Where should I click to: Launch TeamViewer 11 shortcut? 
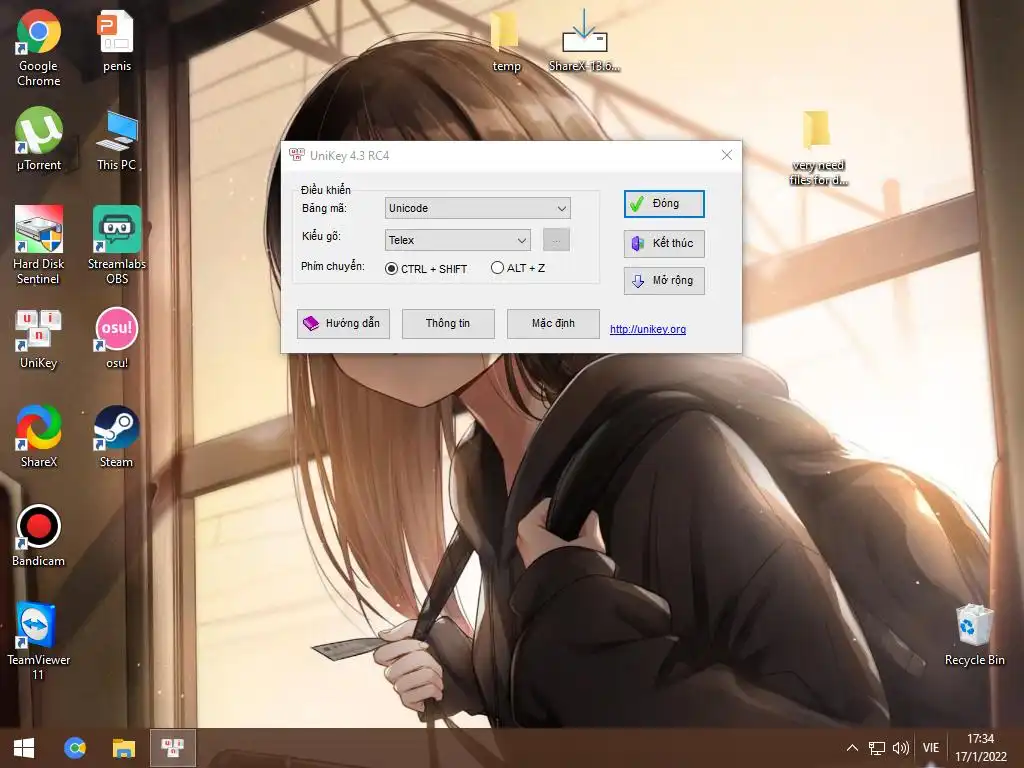pyautogui.click(x=38, y=641)
